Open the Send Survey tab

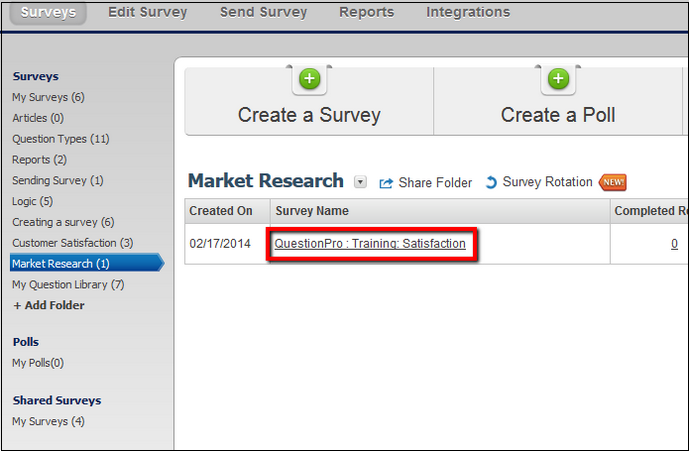[x=263, y=13]
